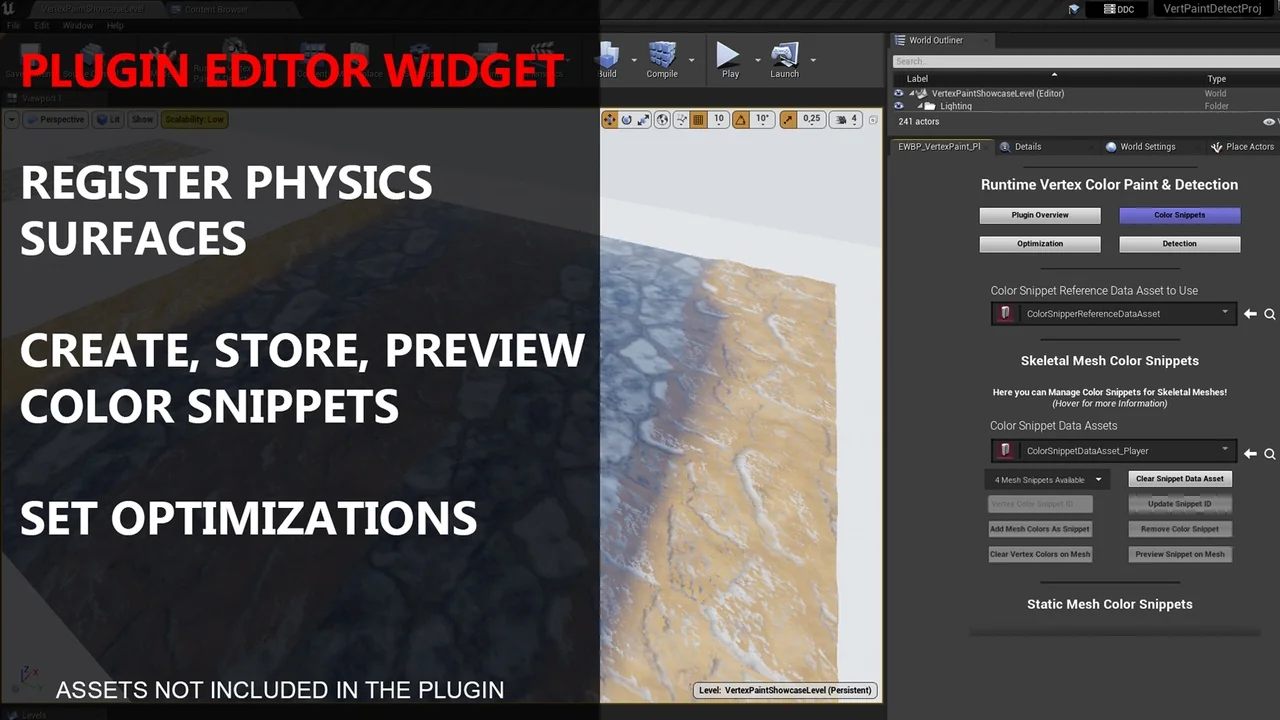The width and height of the screenshot is (1280, 720).
Task: Toggle surface snapping in the viewport toolbar
Action: 681,119
